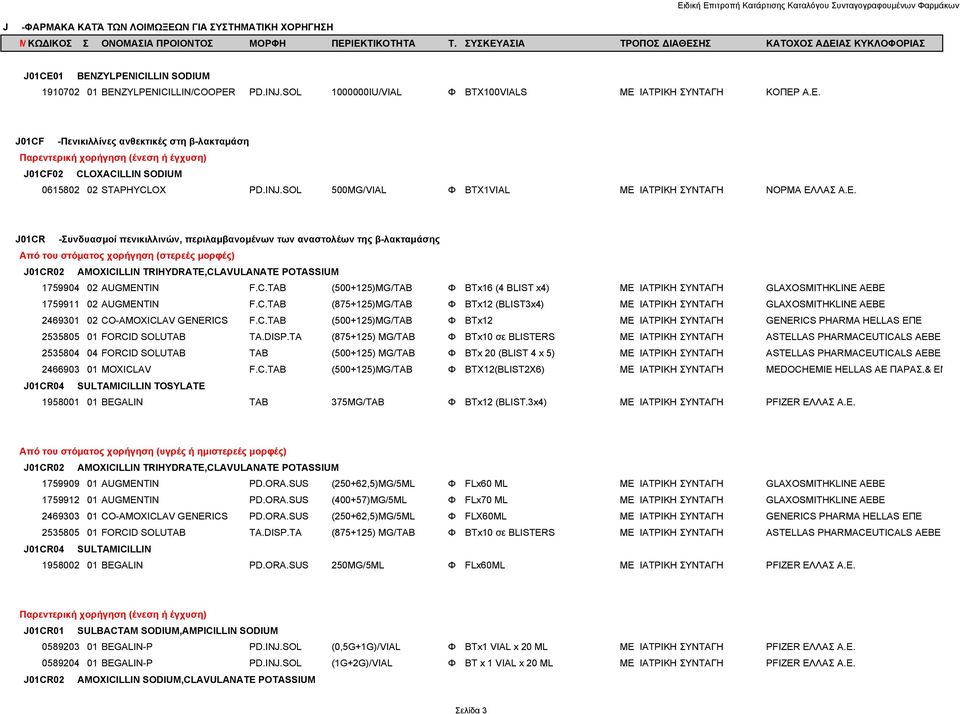Image resolution: width=960 pixels, height=714 pixels.
Task: Click the packaging 'BTX12(BLIST2X6)'
Action: [504, 369]
